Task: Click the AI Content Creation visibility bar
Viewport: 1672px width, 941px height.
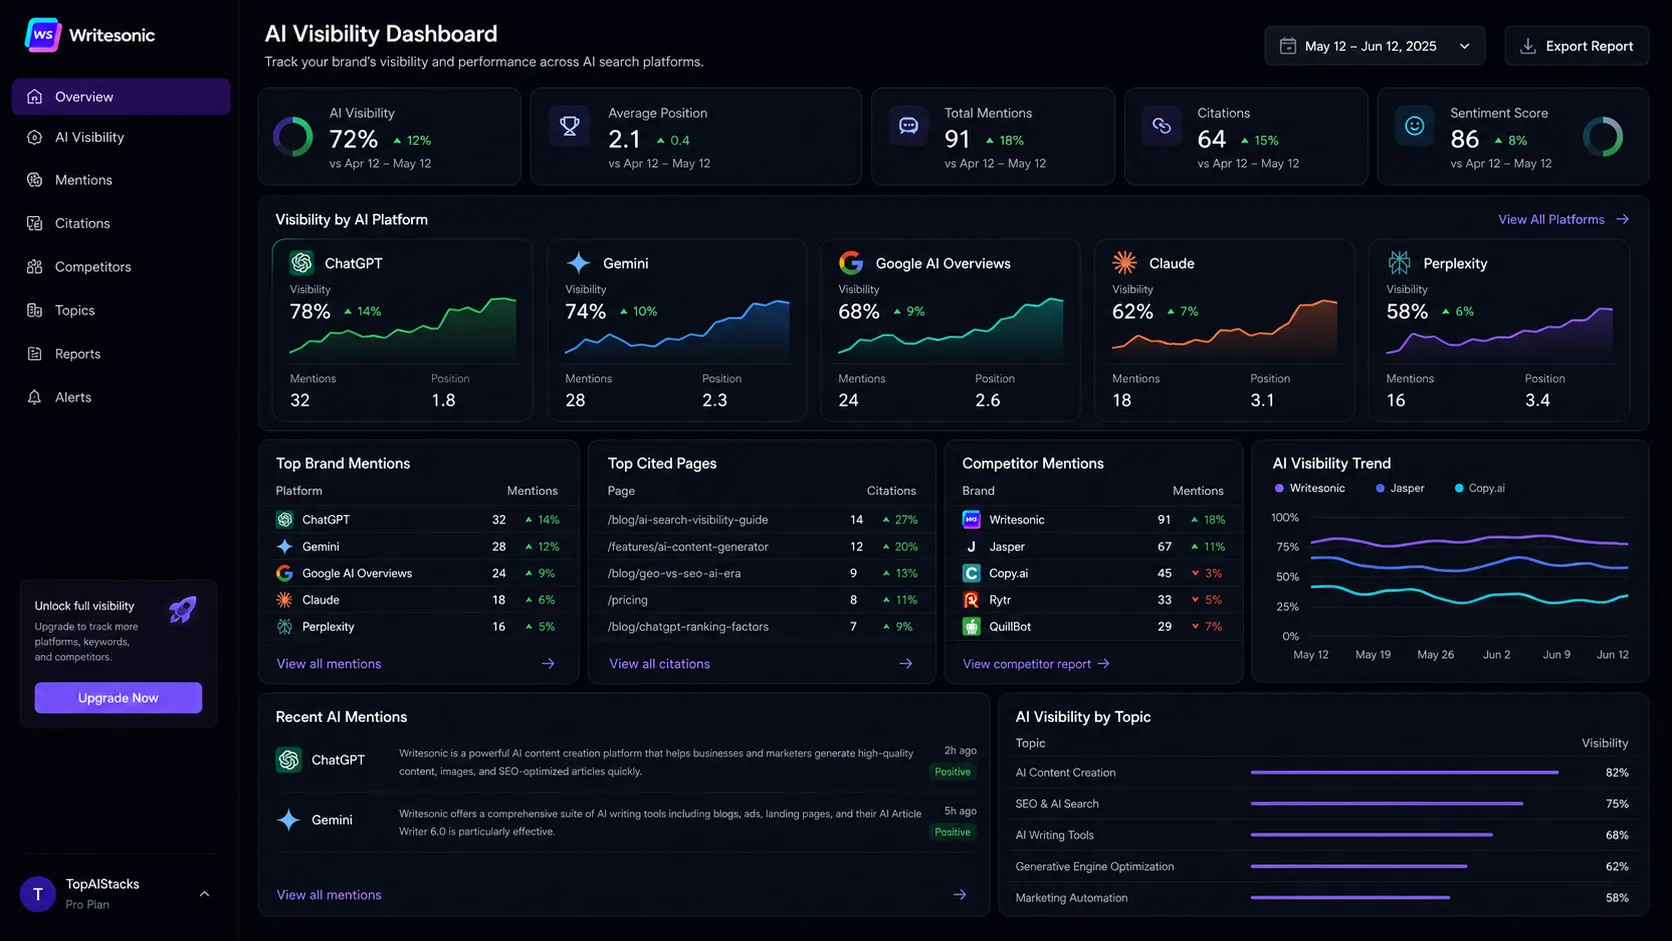Action: (1404, 773)
